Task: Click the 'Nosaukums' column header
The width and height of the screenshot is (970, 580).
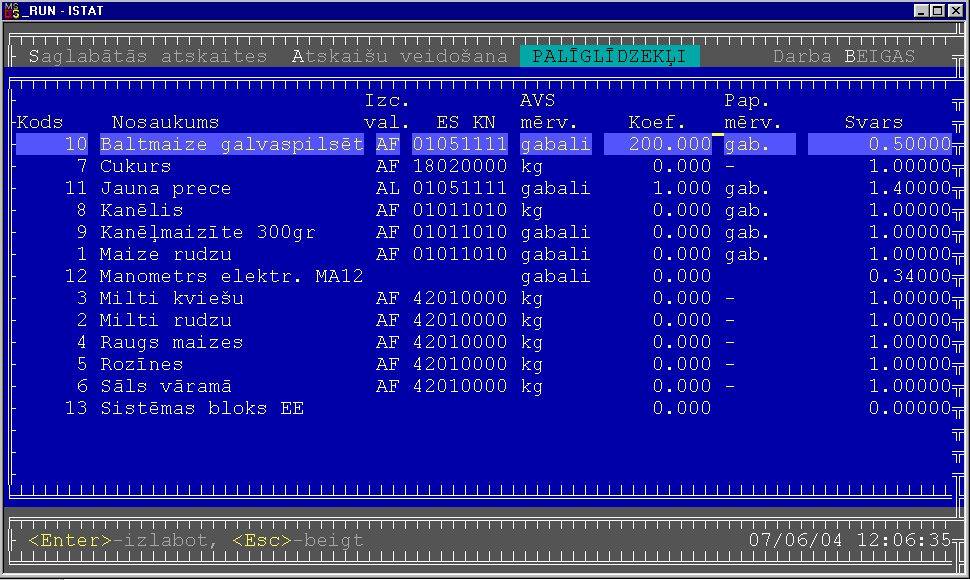Action: [165, 122]
